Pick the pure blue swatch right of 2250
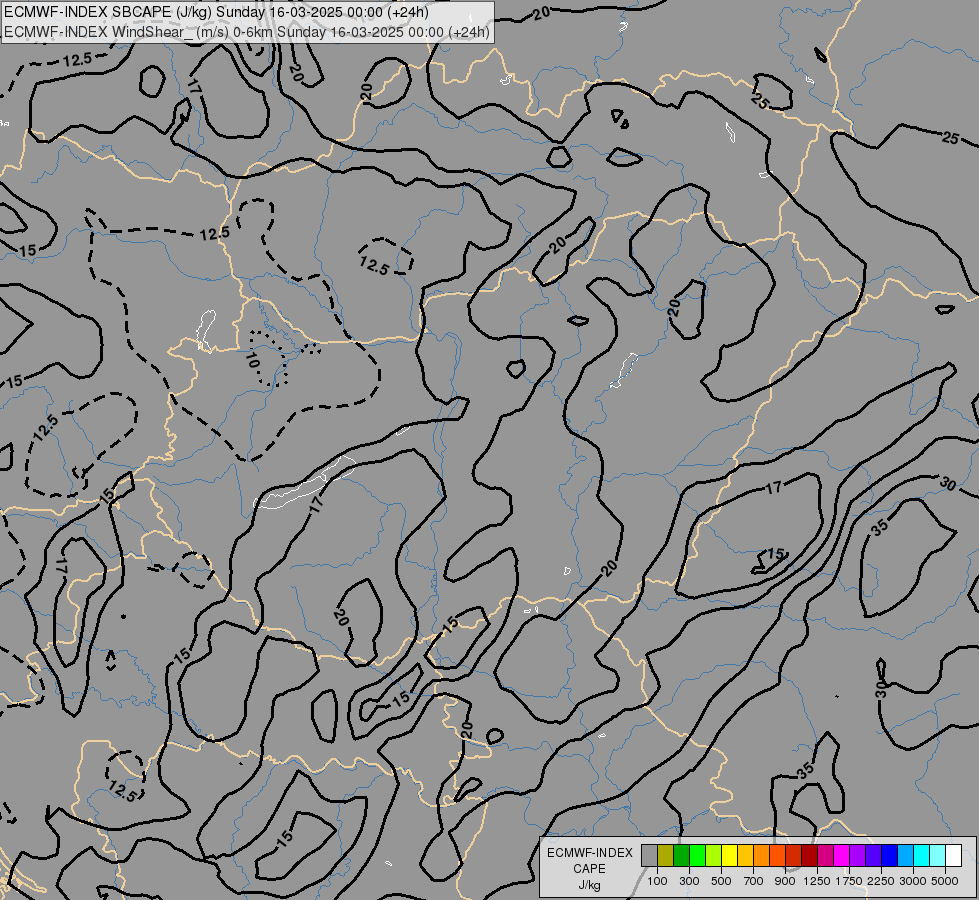 pos(889,856)
